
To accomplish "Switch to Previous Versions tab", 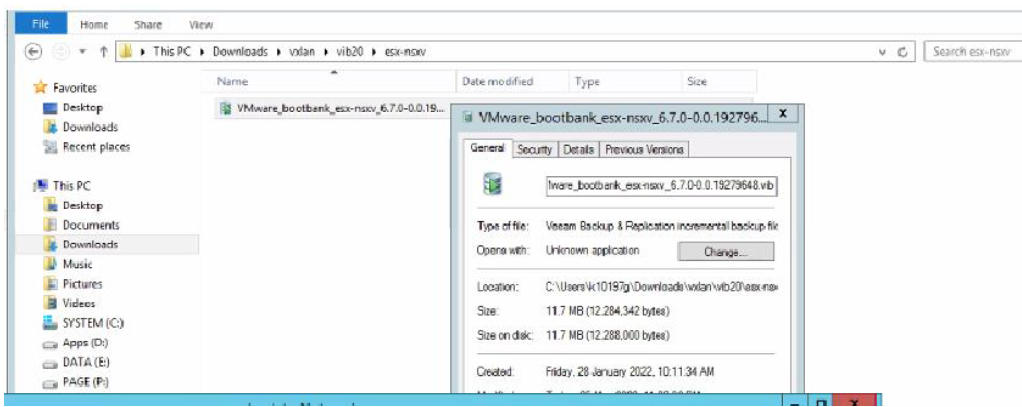I will pos(644,149).
